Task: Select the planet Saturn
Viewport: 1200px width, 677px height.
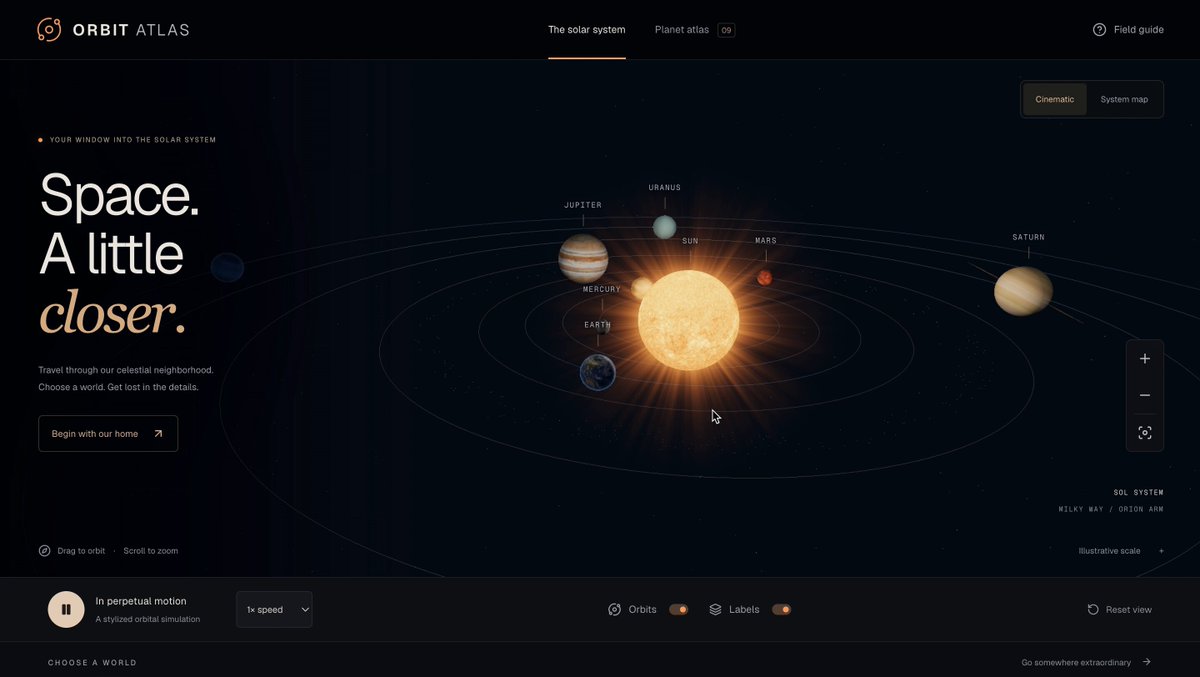Action: point(1023,291)
